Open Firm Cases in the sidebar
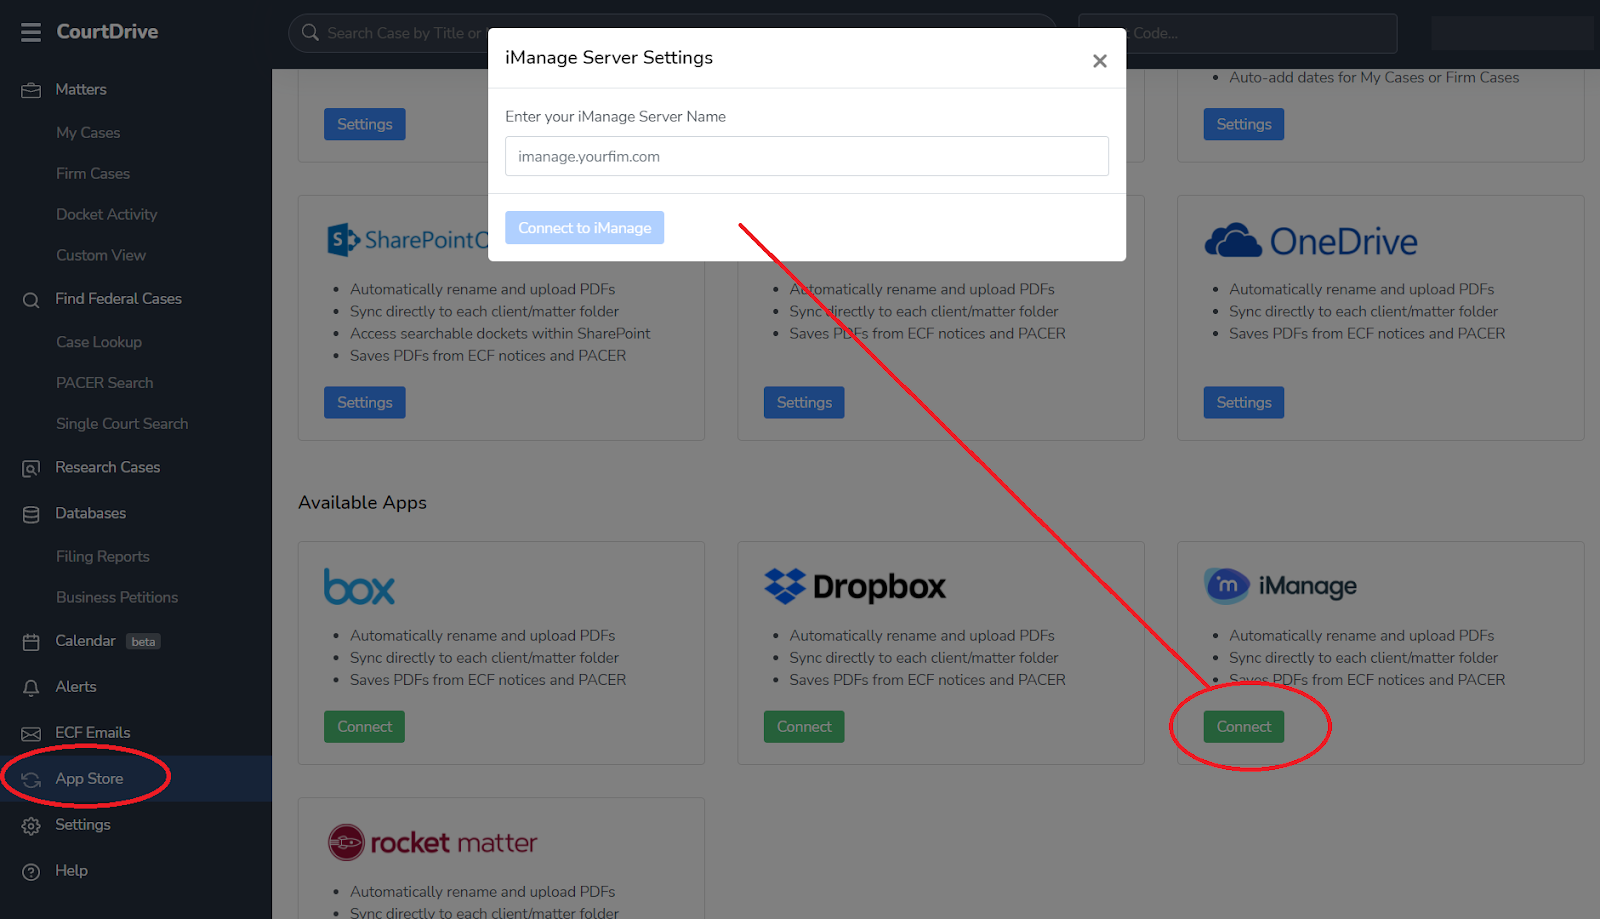 tap(93, 173)
